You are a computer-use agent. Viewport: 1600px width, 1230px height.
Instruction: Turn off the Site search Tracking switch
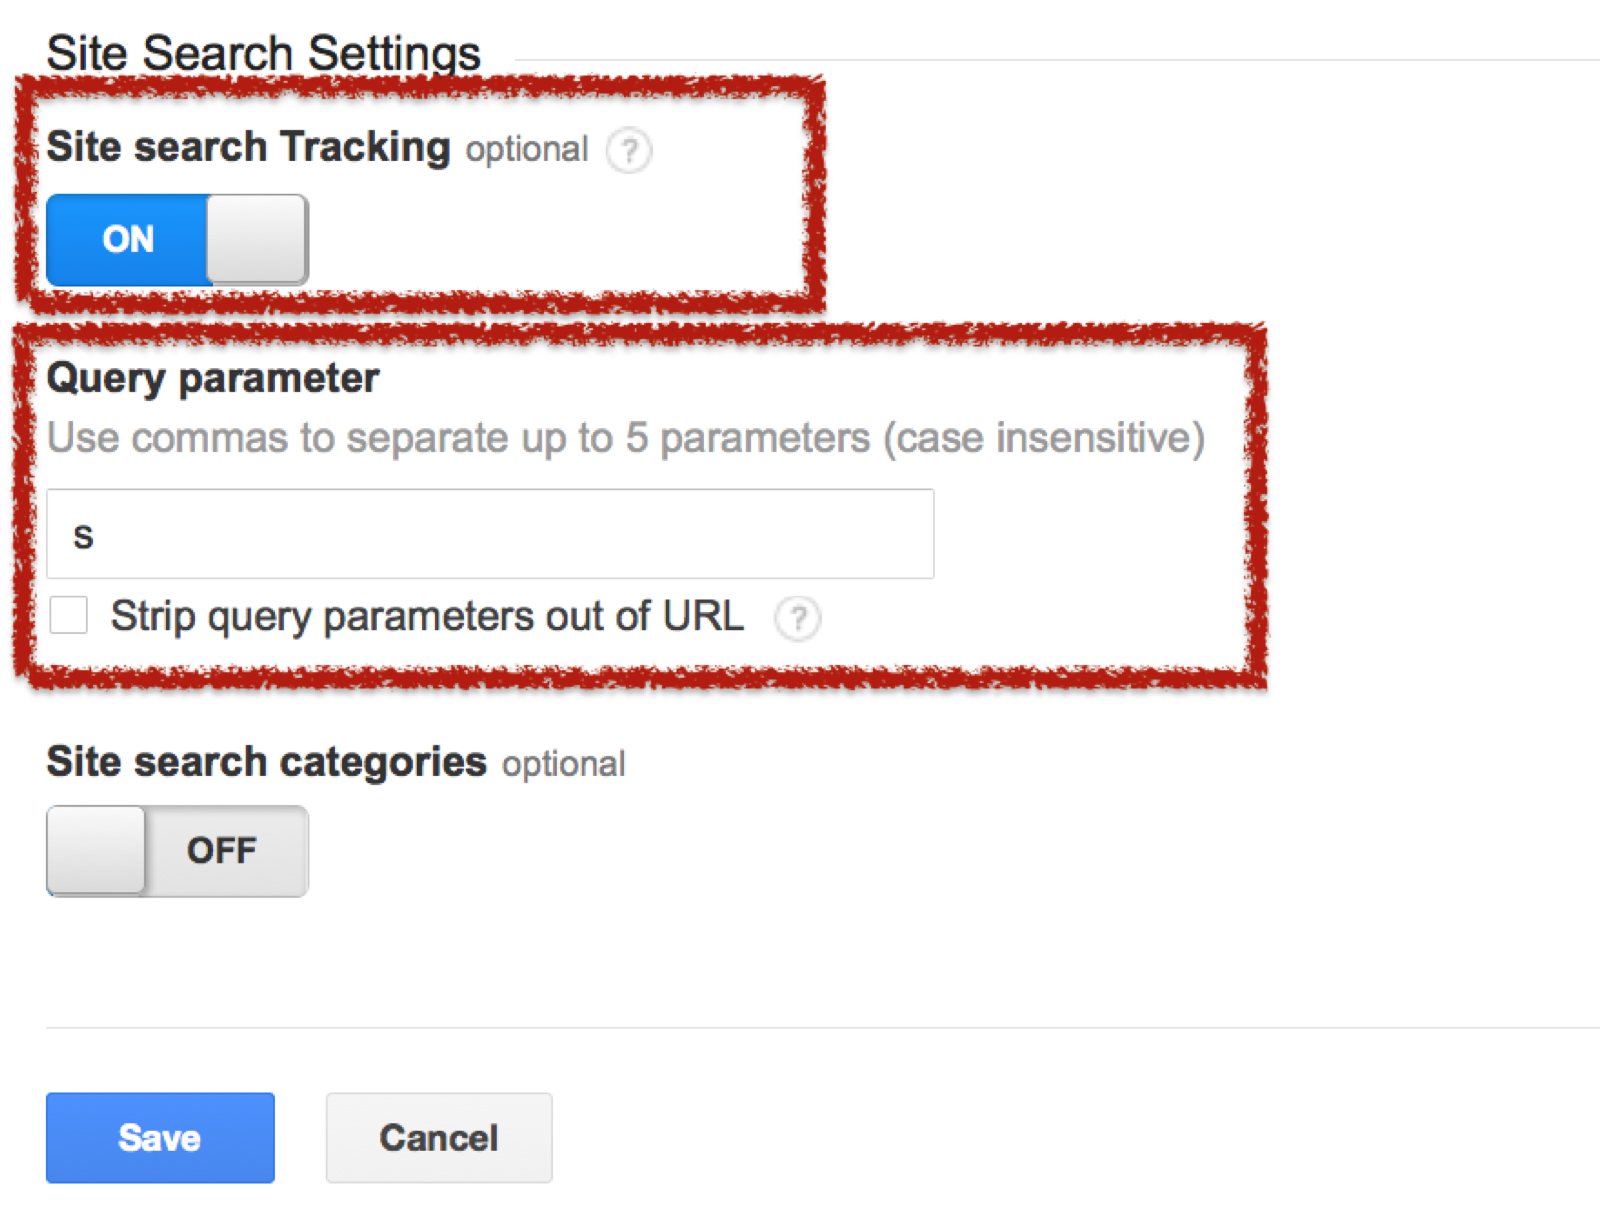point(177,240)
